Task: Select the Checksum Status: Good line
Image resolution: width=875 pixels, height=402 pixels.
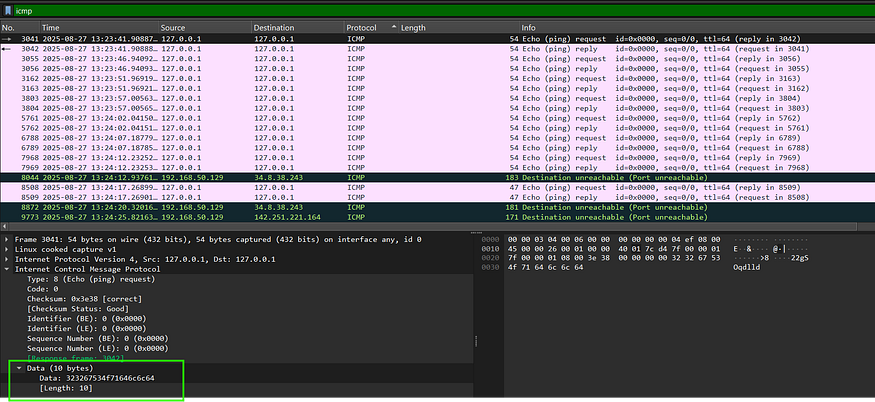Action: 78,309
